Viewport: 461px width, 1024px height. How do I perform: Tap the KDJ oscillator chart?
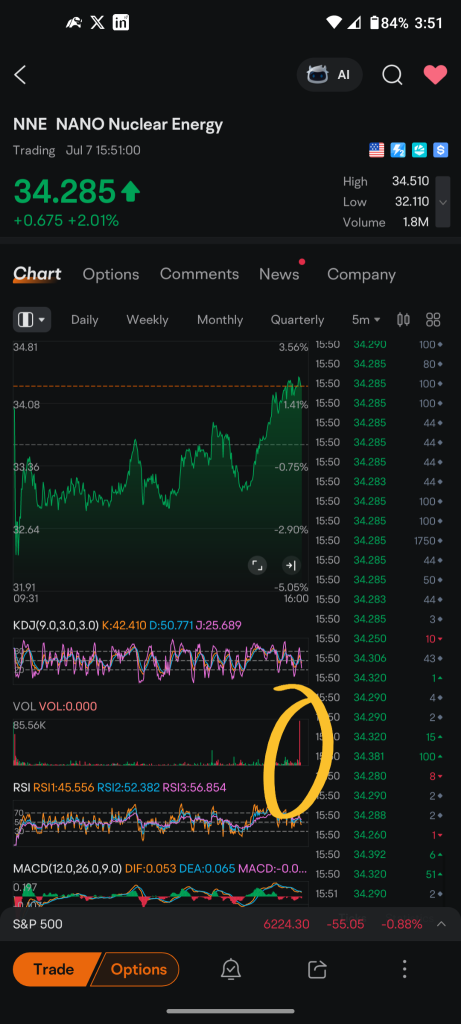(161, 661)
